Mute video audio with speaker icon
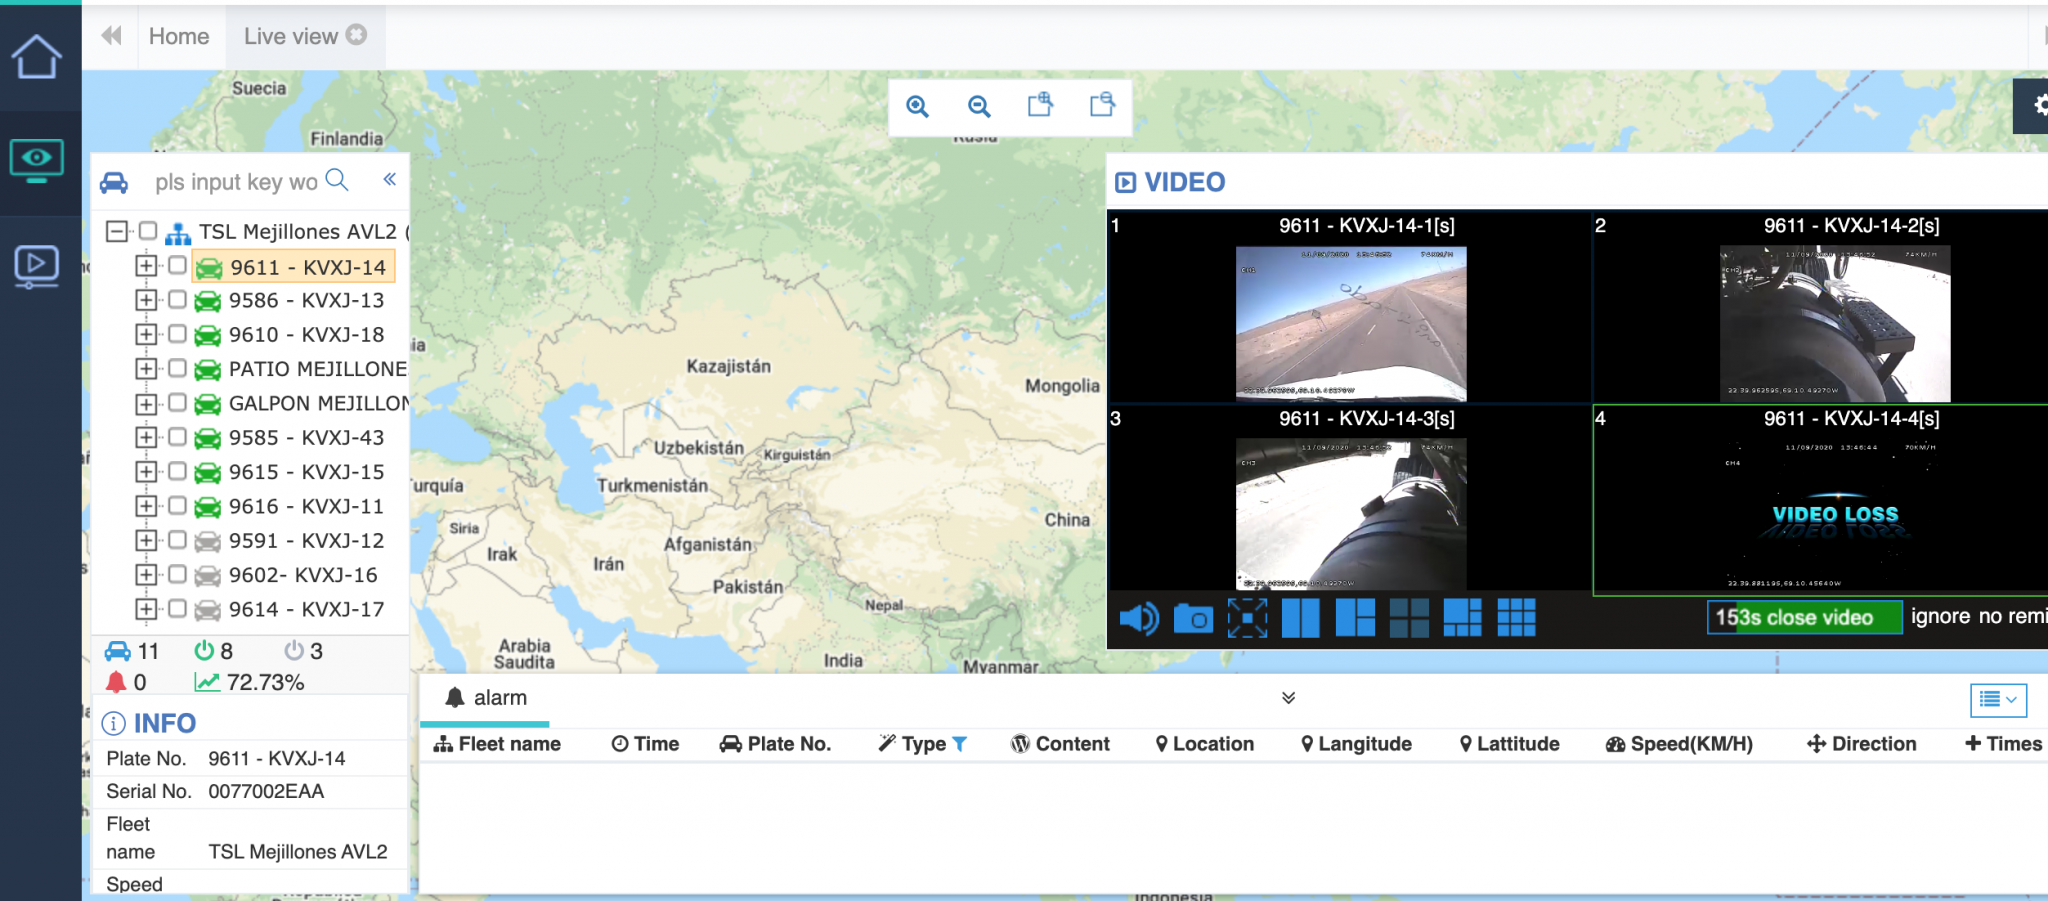 (x=1139, y=618)
